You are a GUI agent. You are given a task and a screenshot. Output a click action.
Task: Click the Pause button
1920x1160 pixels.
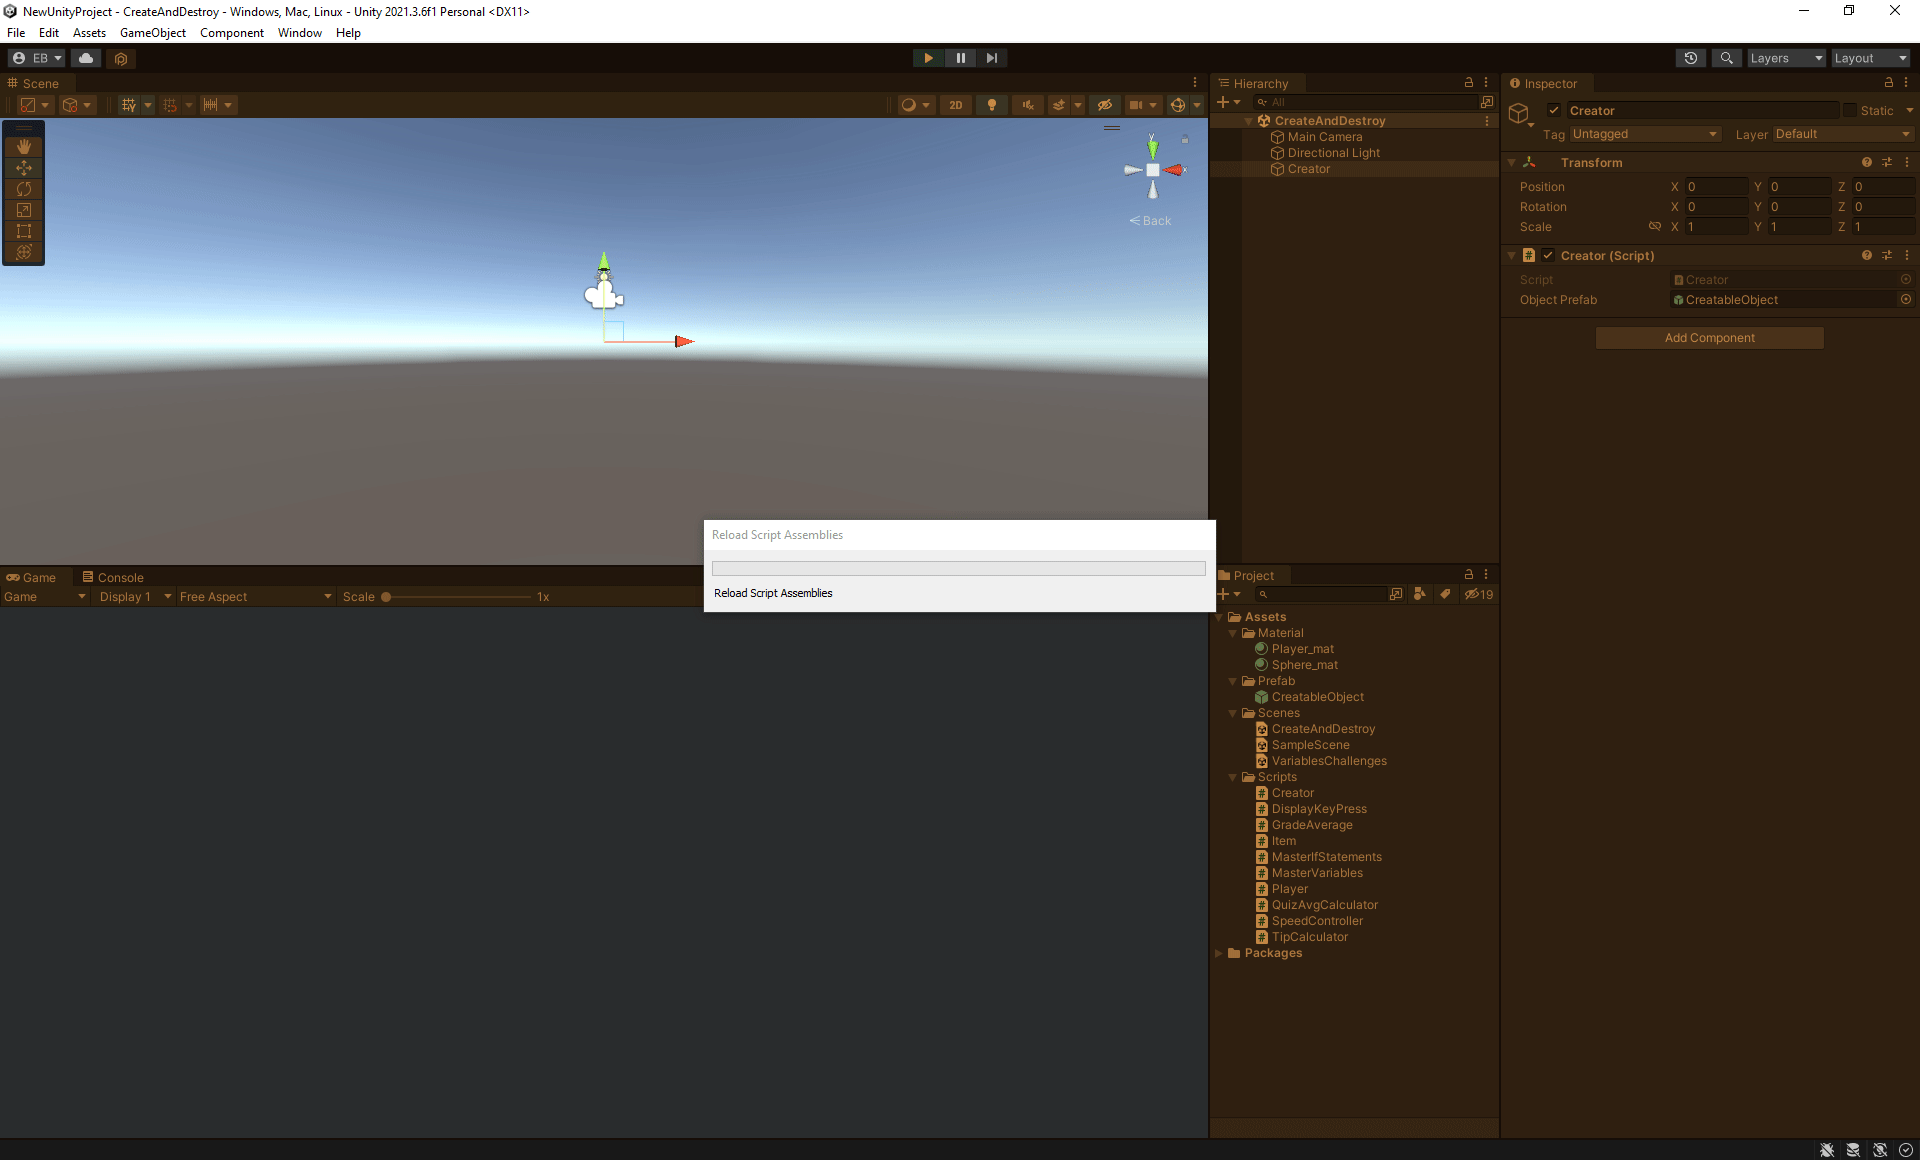960,58
